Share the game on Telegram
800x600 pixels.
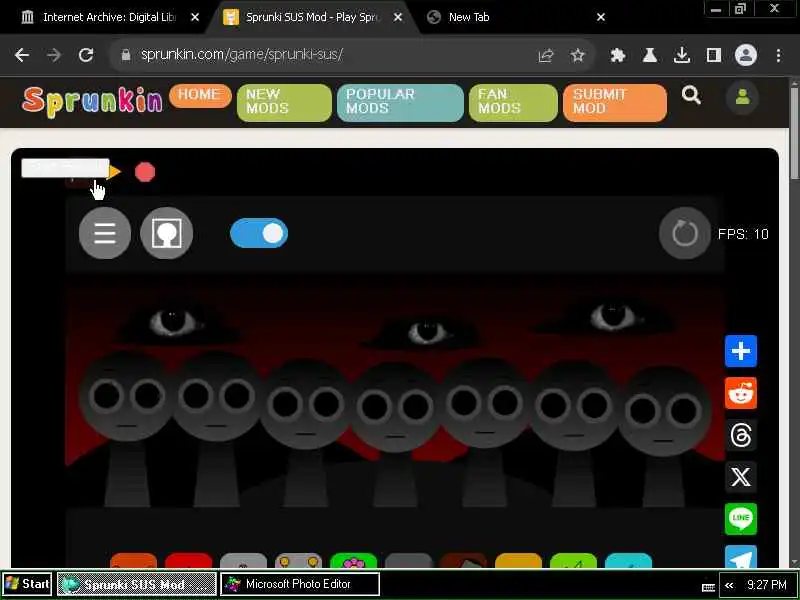click(x=741, y=557)
